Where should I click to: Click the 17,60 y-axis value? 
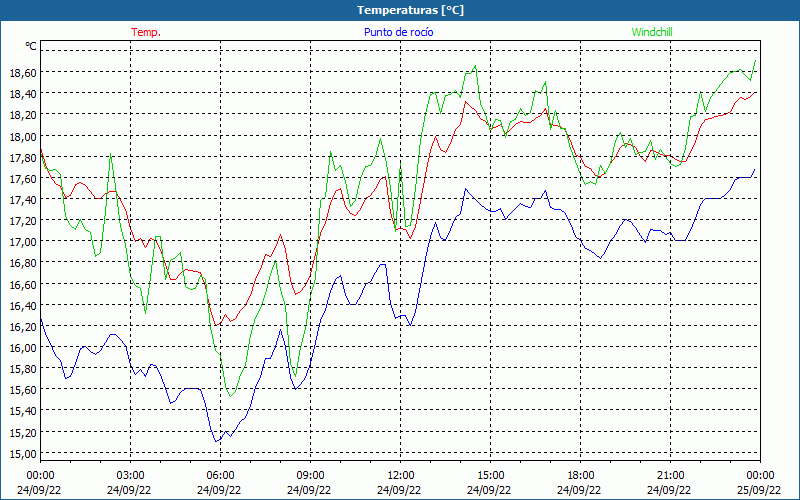[x=23, y=179]
